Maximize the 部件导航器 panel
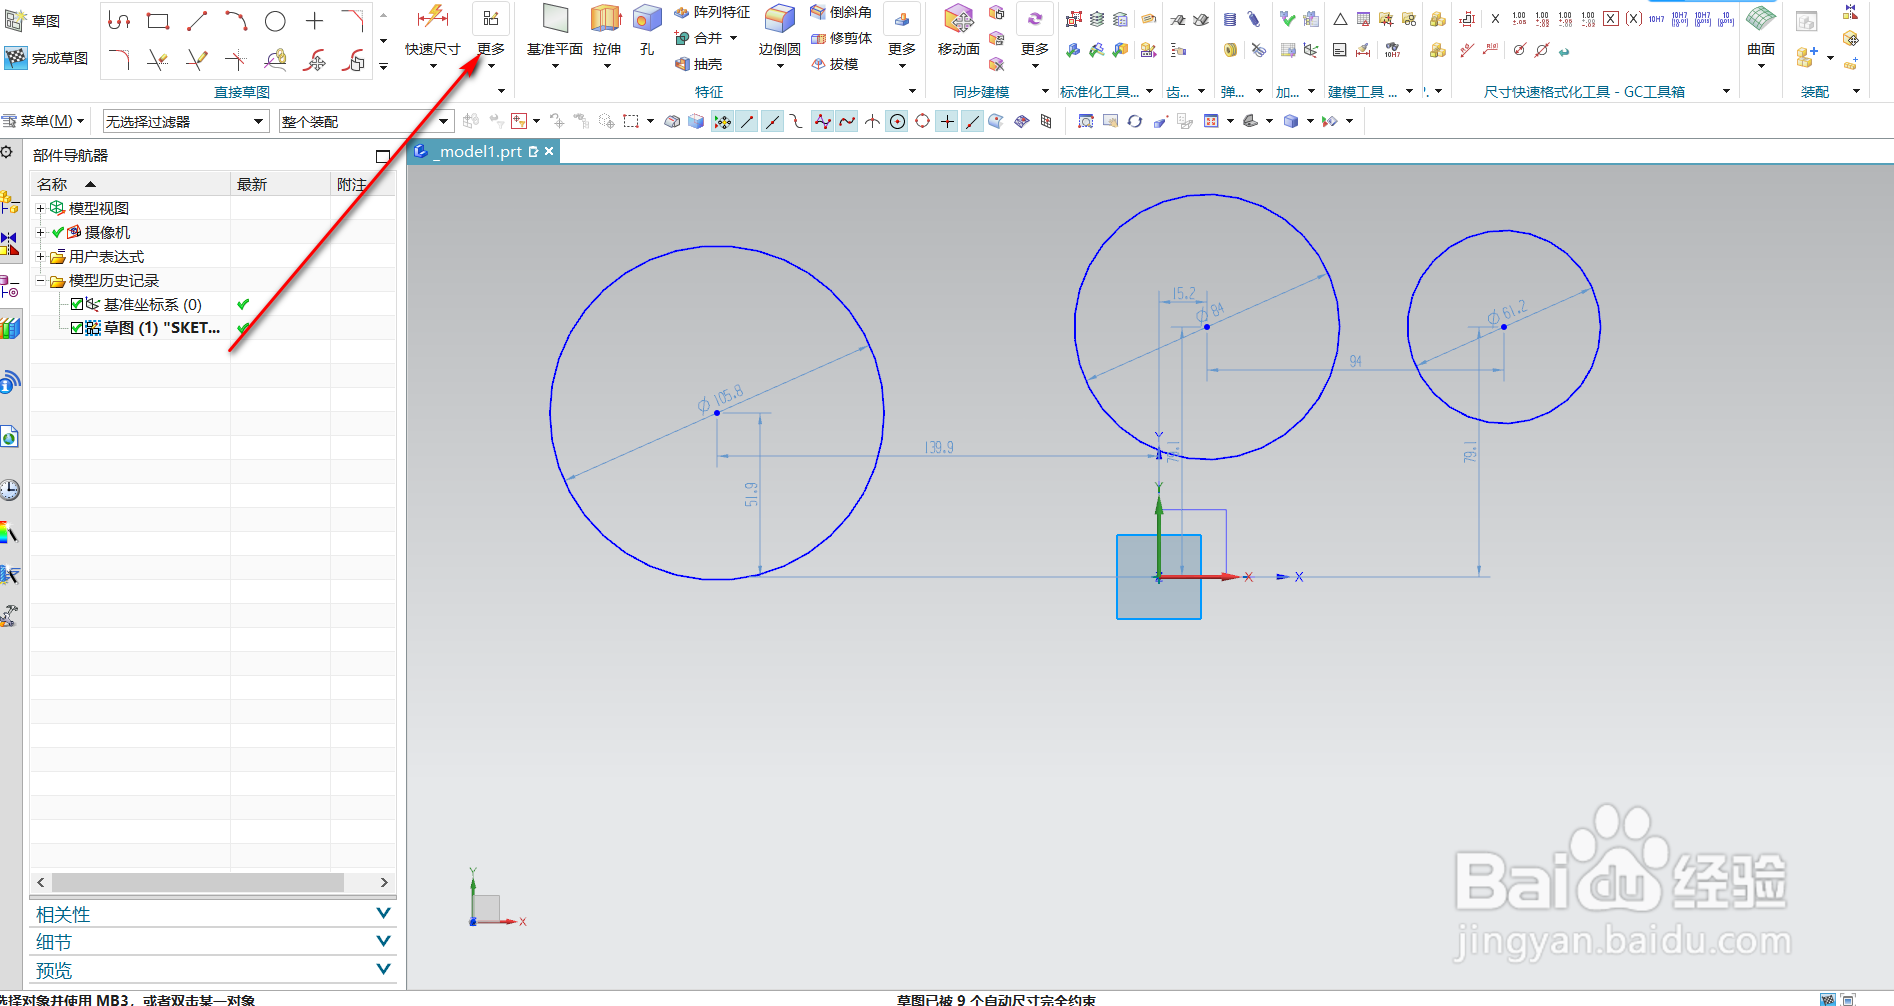Screen dimensions: 1894x1006 [x=383, y=156]
